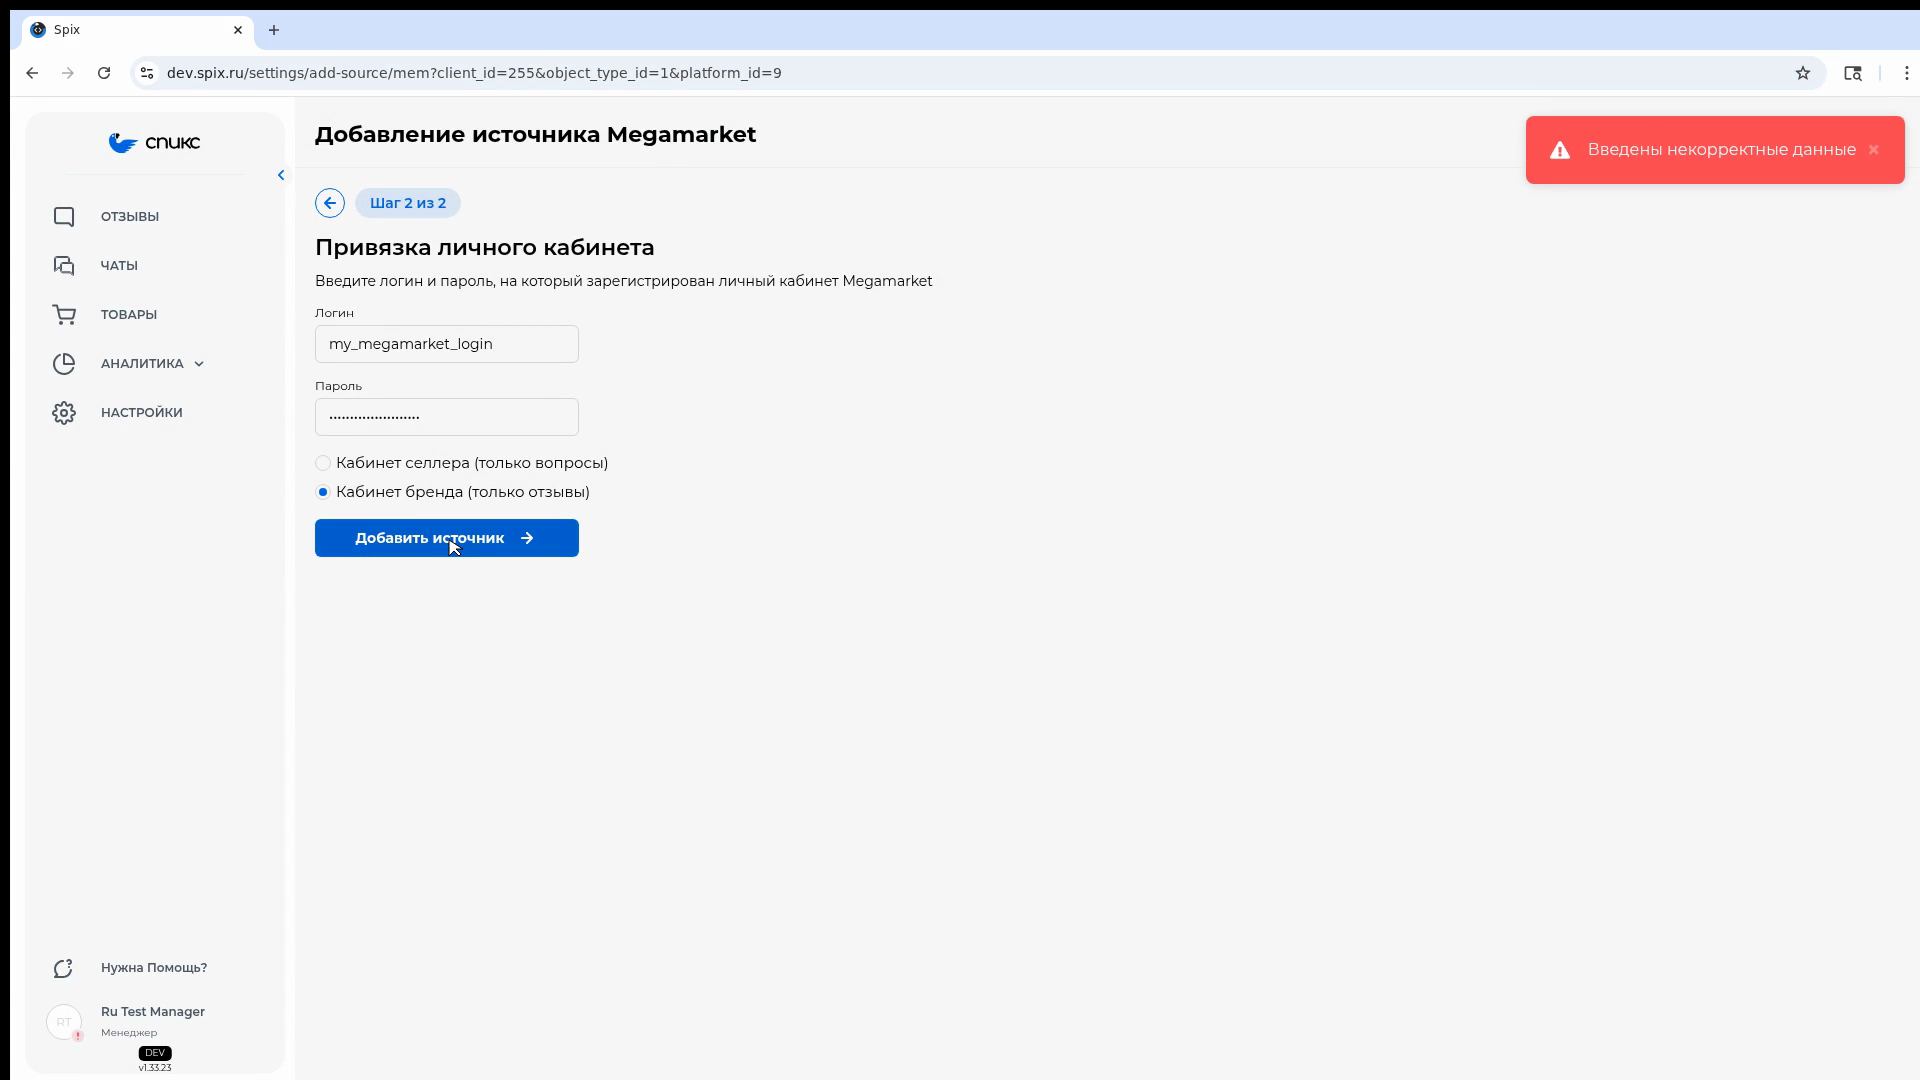This screenshot has height=1080, width=1920.
Task: Dismiss the error notification with the X
Action: coord(1874,150)
